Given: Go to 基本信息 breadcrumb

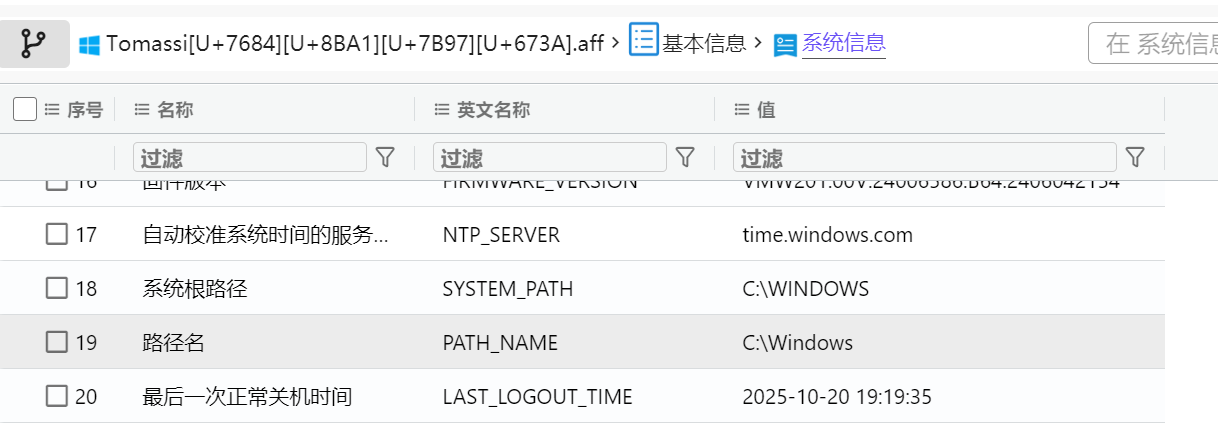Looking at the screenshot, I should click(704, 43).
